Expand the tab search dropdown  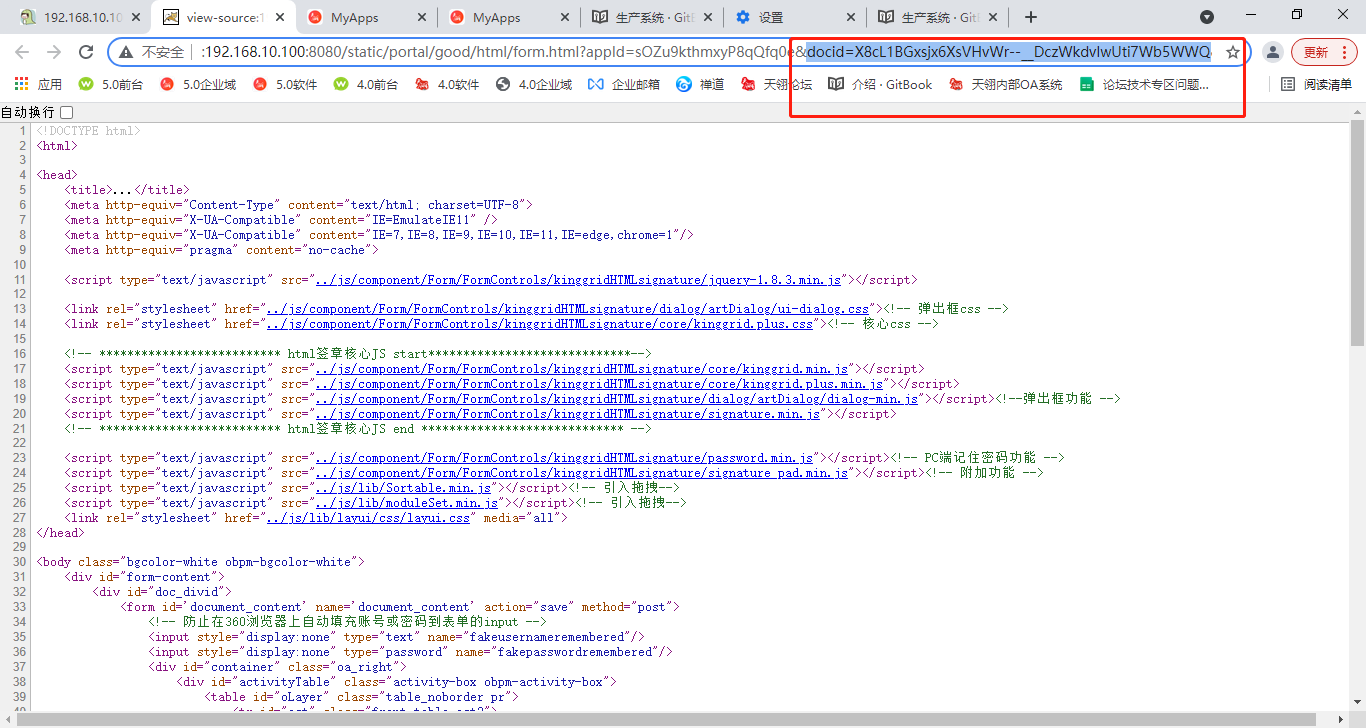1207,17
